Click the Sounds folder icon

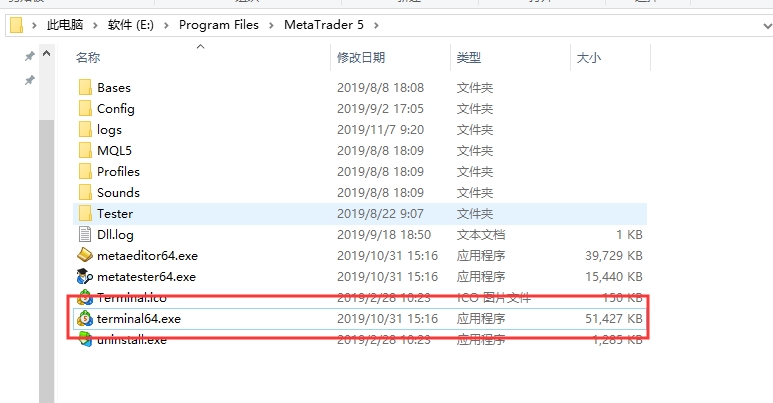tap(85, 192)
